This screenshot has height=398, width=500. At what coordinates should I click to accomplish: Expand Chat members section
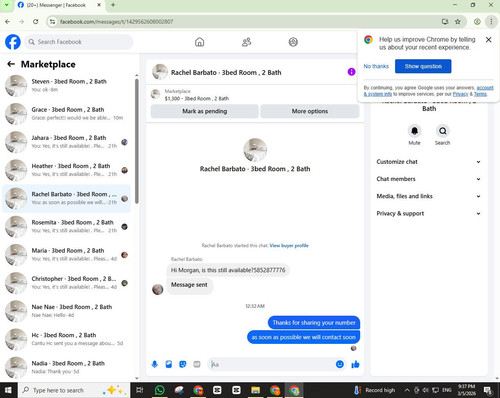[429, 179]
